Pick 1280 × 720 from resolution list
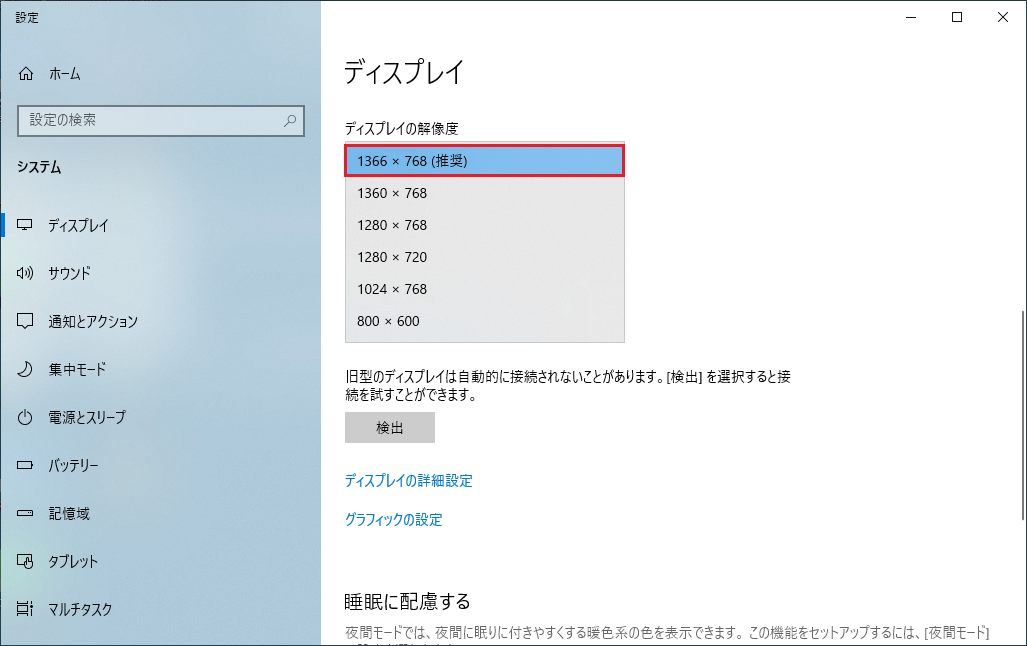The image size is (1027, 646). pyautogui.click(x=484, y=257)
